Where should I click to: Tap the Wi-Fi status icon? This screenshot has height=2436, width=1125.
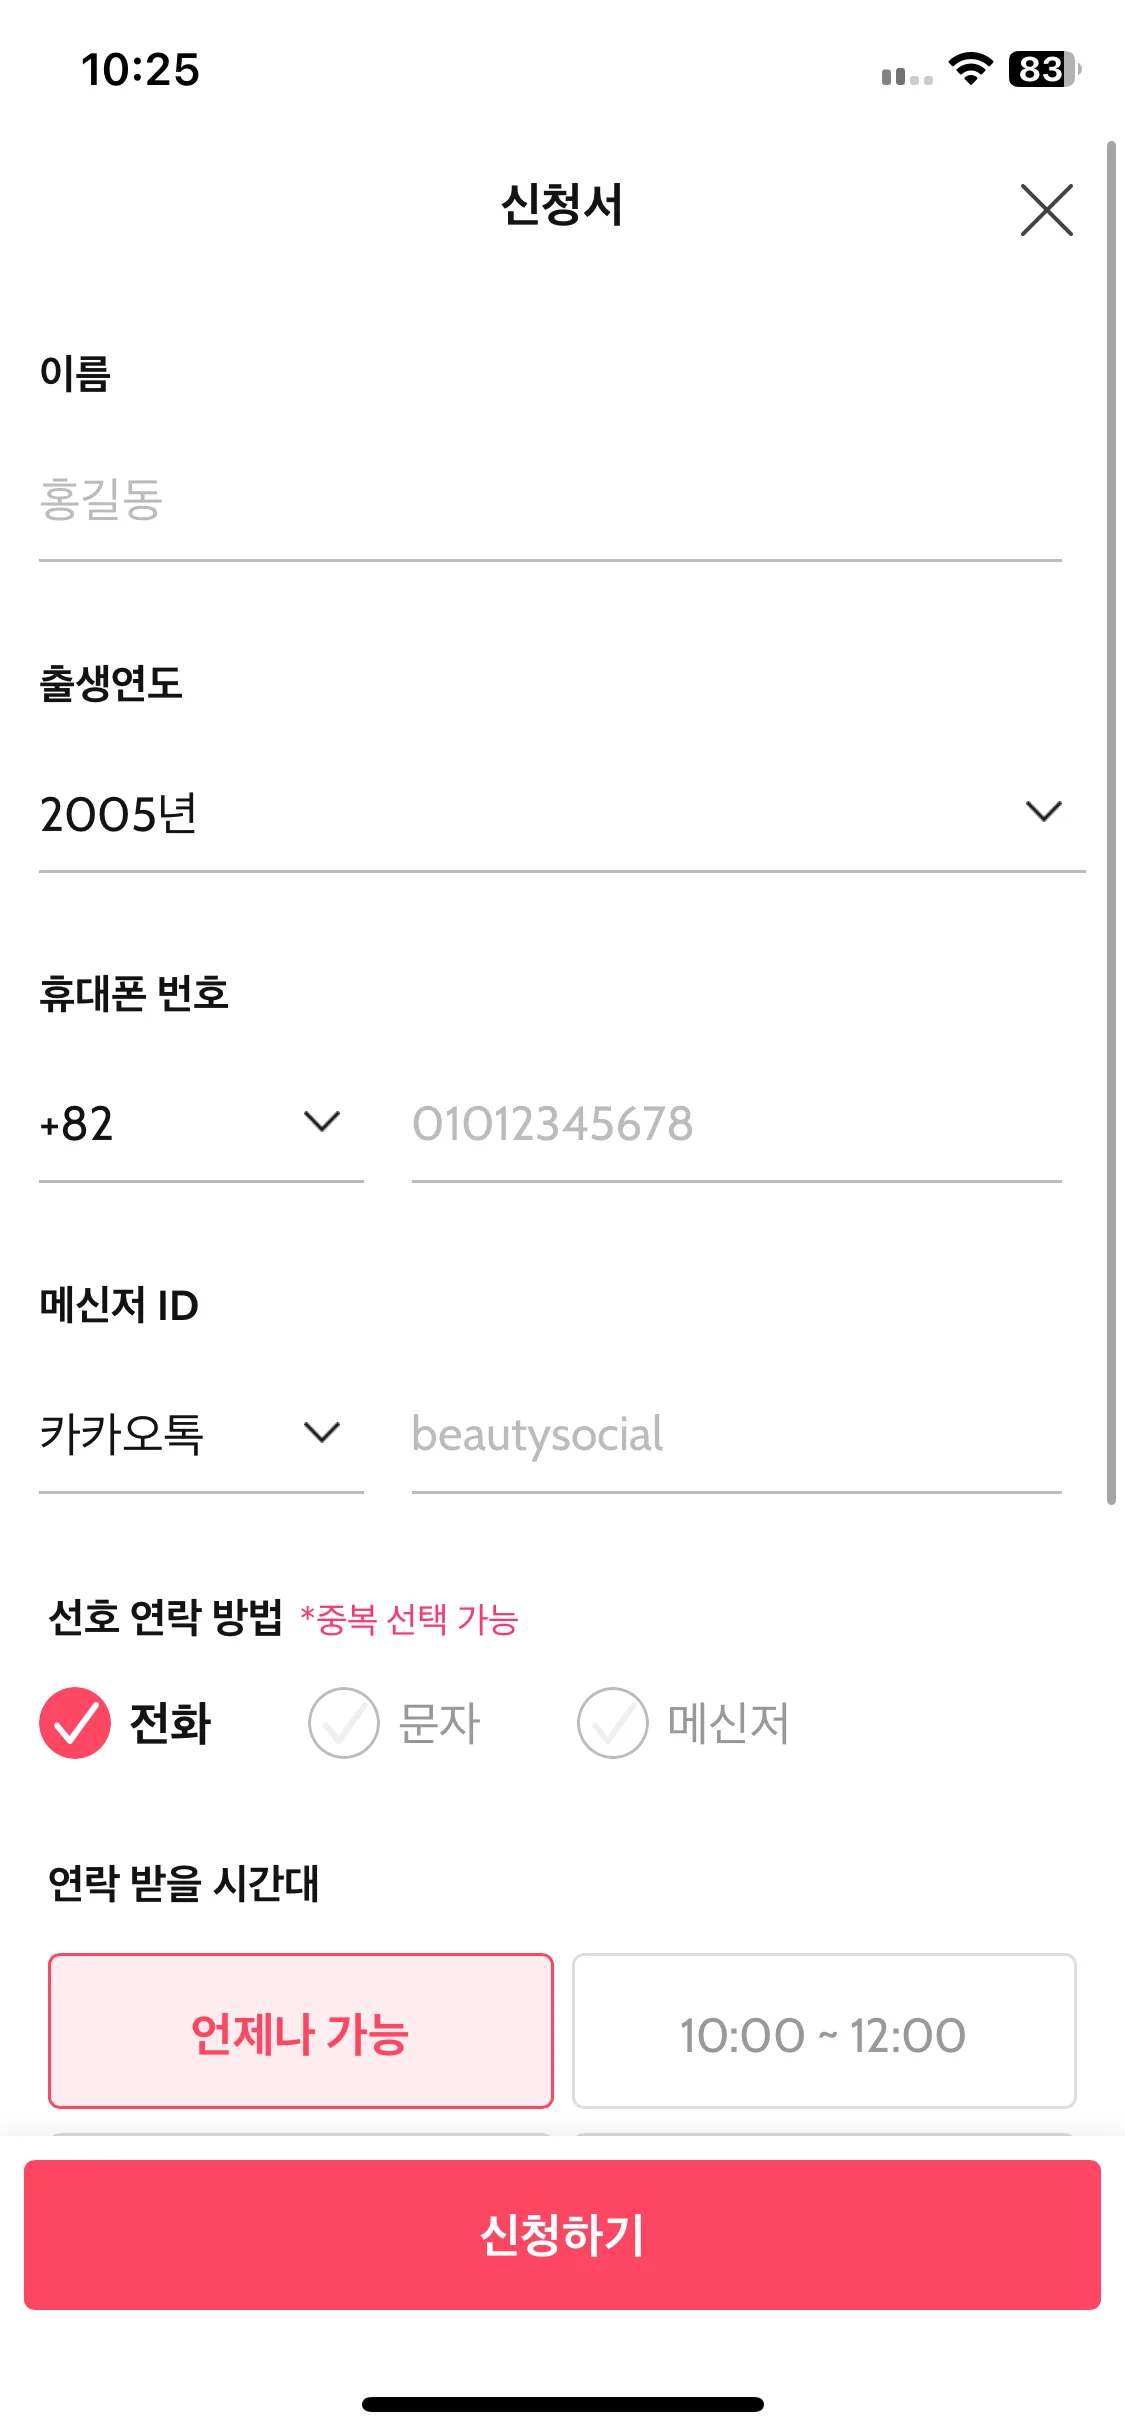[x=970, y=69]
